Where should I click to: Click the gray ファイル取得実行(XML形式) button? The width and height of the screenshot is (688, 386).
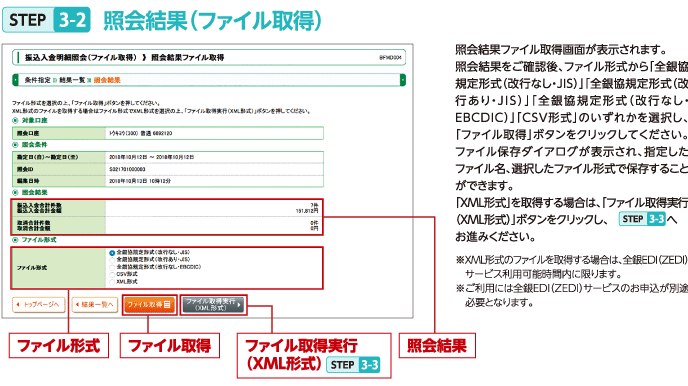(213, 304)
